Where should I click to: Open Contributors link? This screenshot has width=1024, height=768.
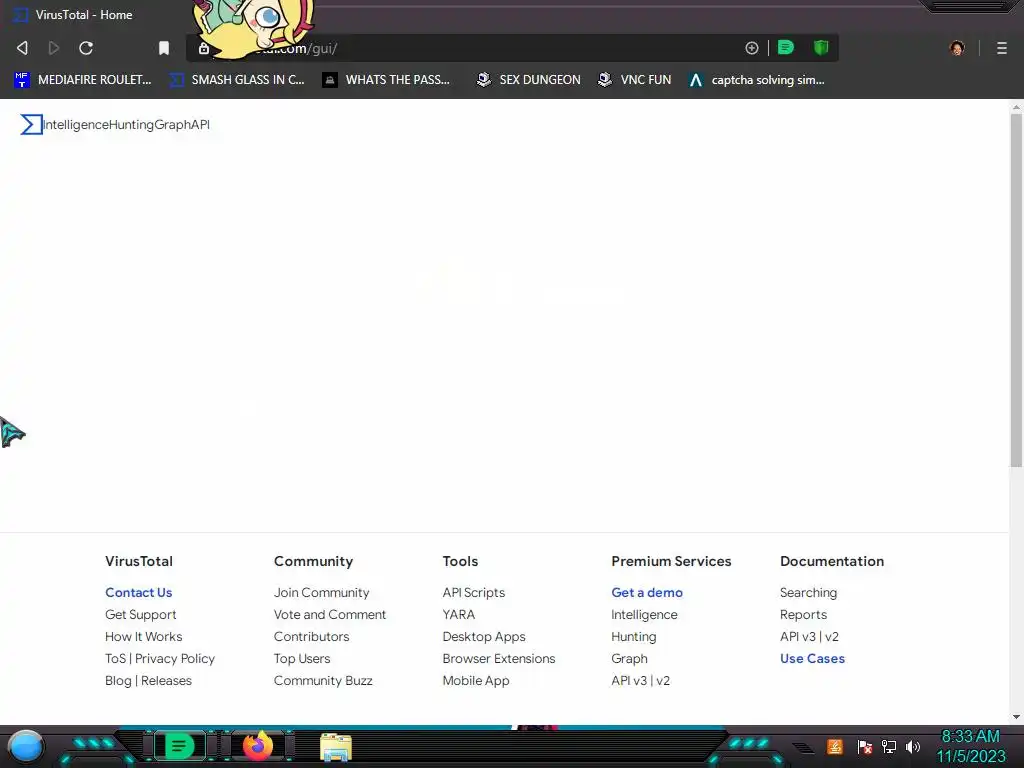click(x=312, y=636)
